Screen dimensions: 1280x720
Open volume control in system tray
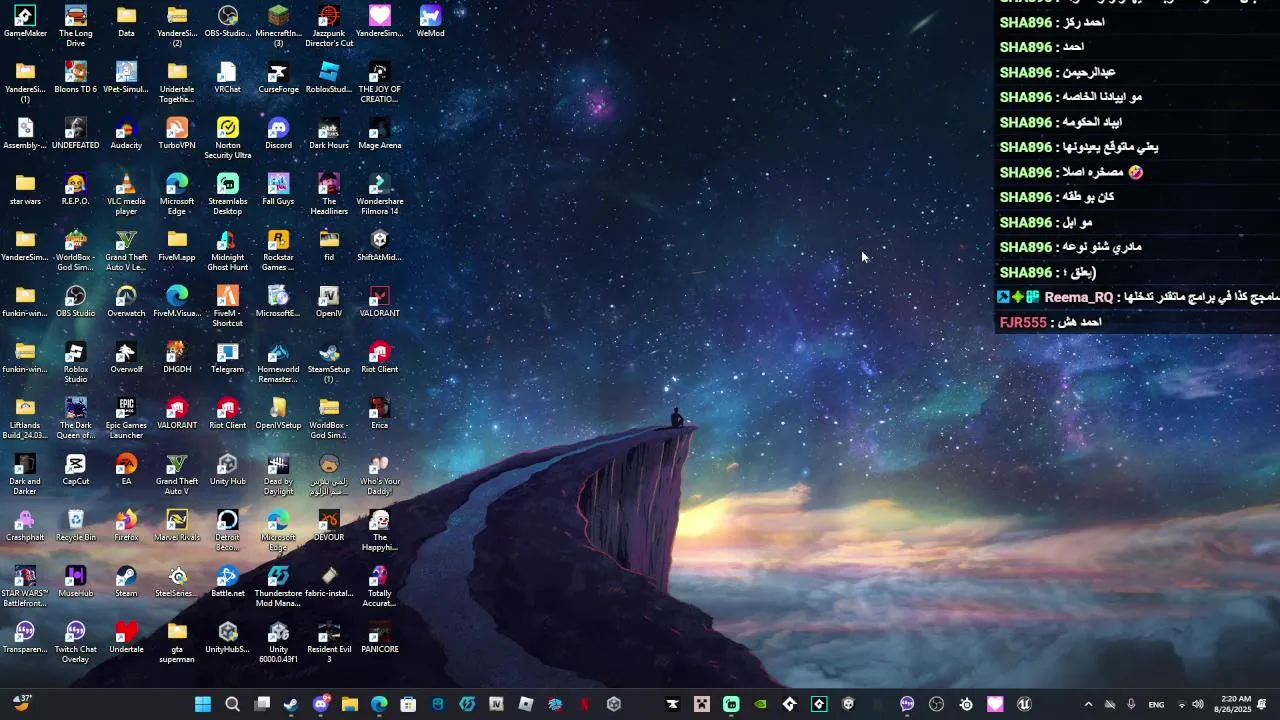[1198, 704]
